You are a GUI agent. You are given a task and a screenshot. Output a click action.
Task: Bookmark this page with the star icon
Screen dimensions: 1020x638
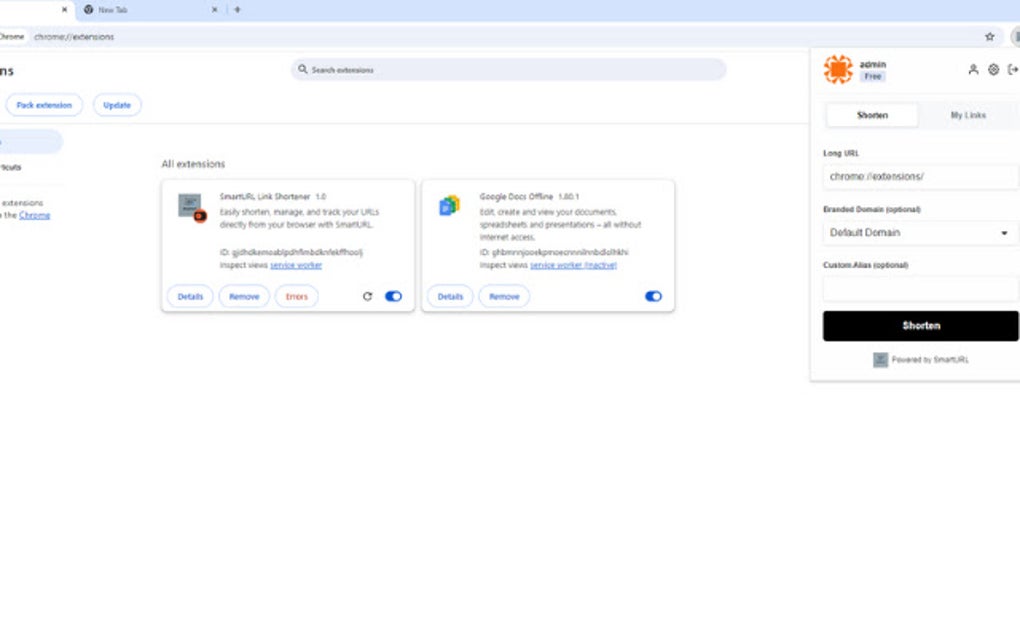[989, 36]
